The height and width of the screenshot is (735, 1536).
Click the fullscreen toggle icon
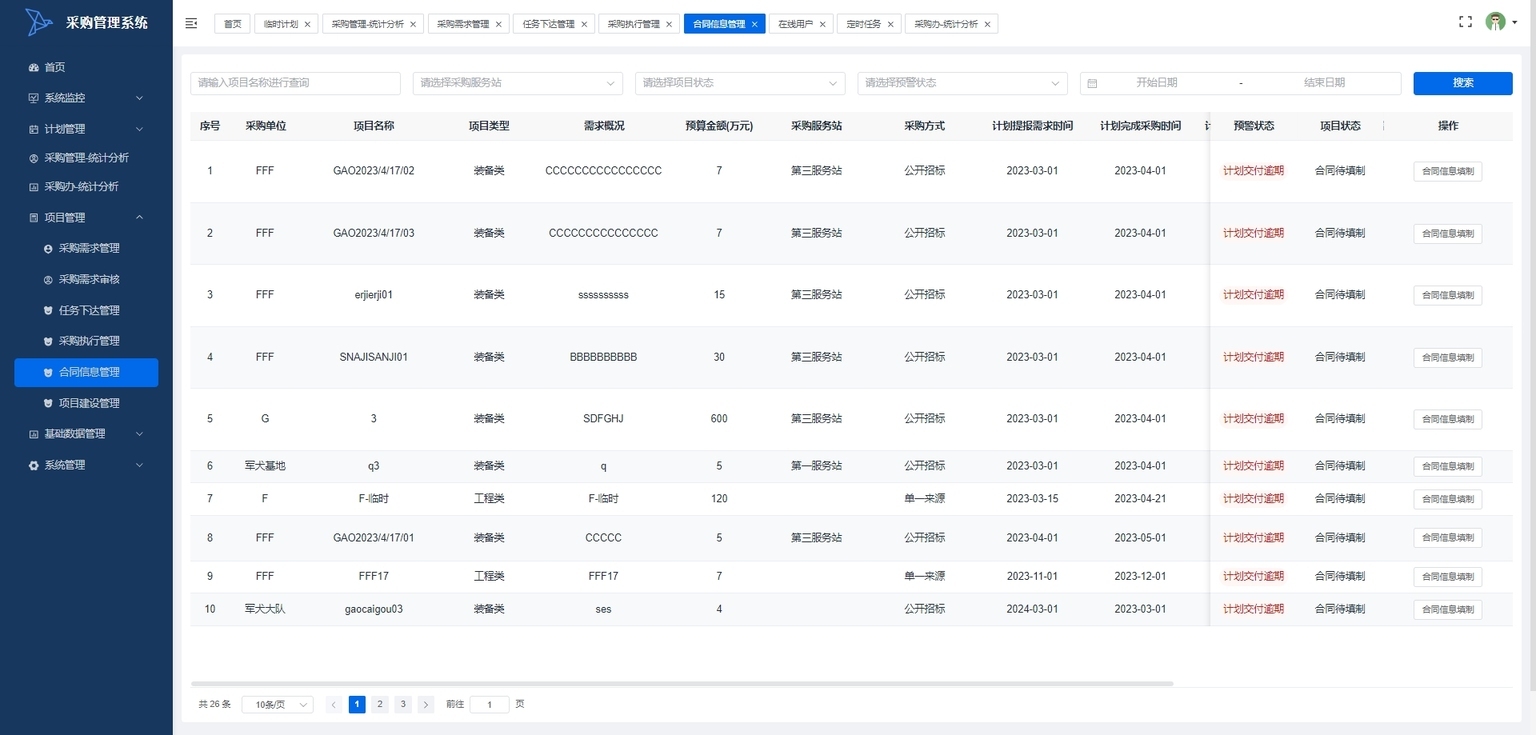(1465, 22)
